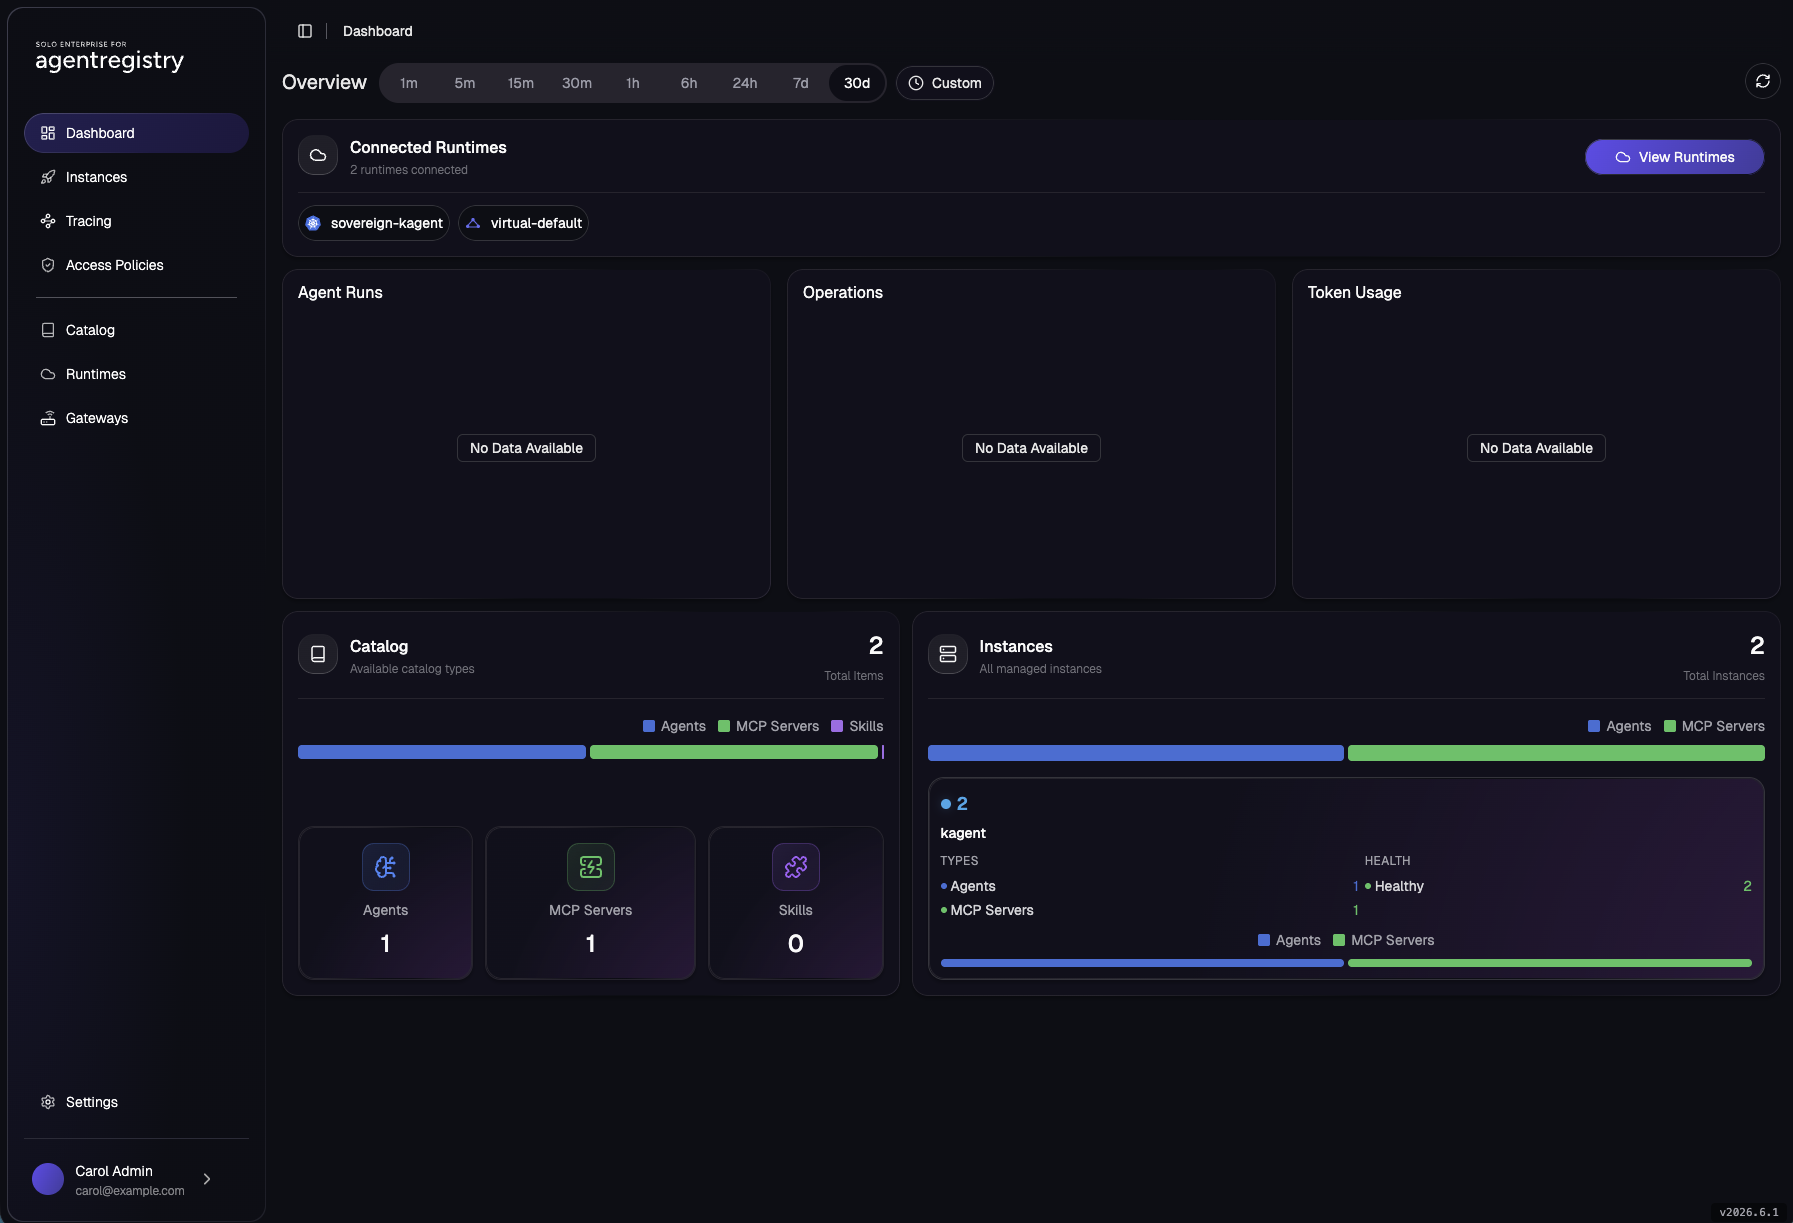Click green MCP Servers segment in Instances bar
Image resolution: width=1793 pixels, height=1223 pixels.
point(1556,753)
